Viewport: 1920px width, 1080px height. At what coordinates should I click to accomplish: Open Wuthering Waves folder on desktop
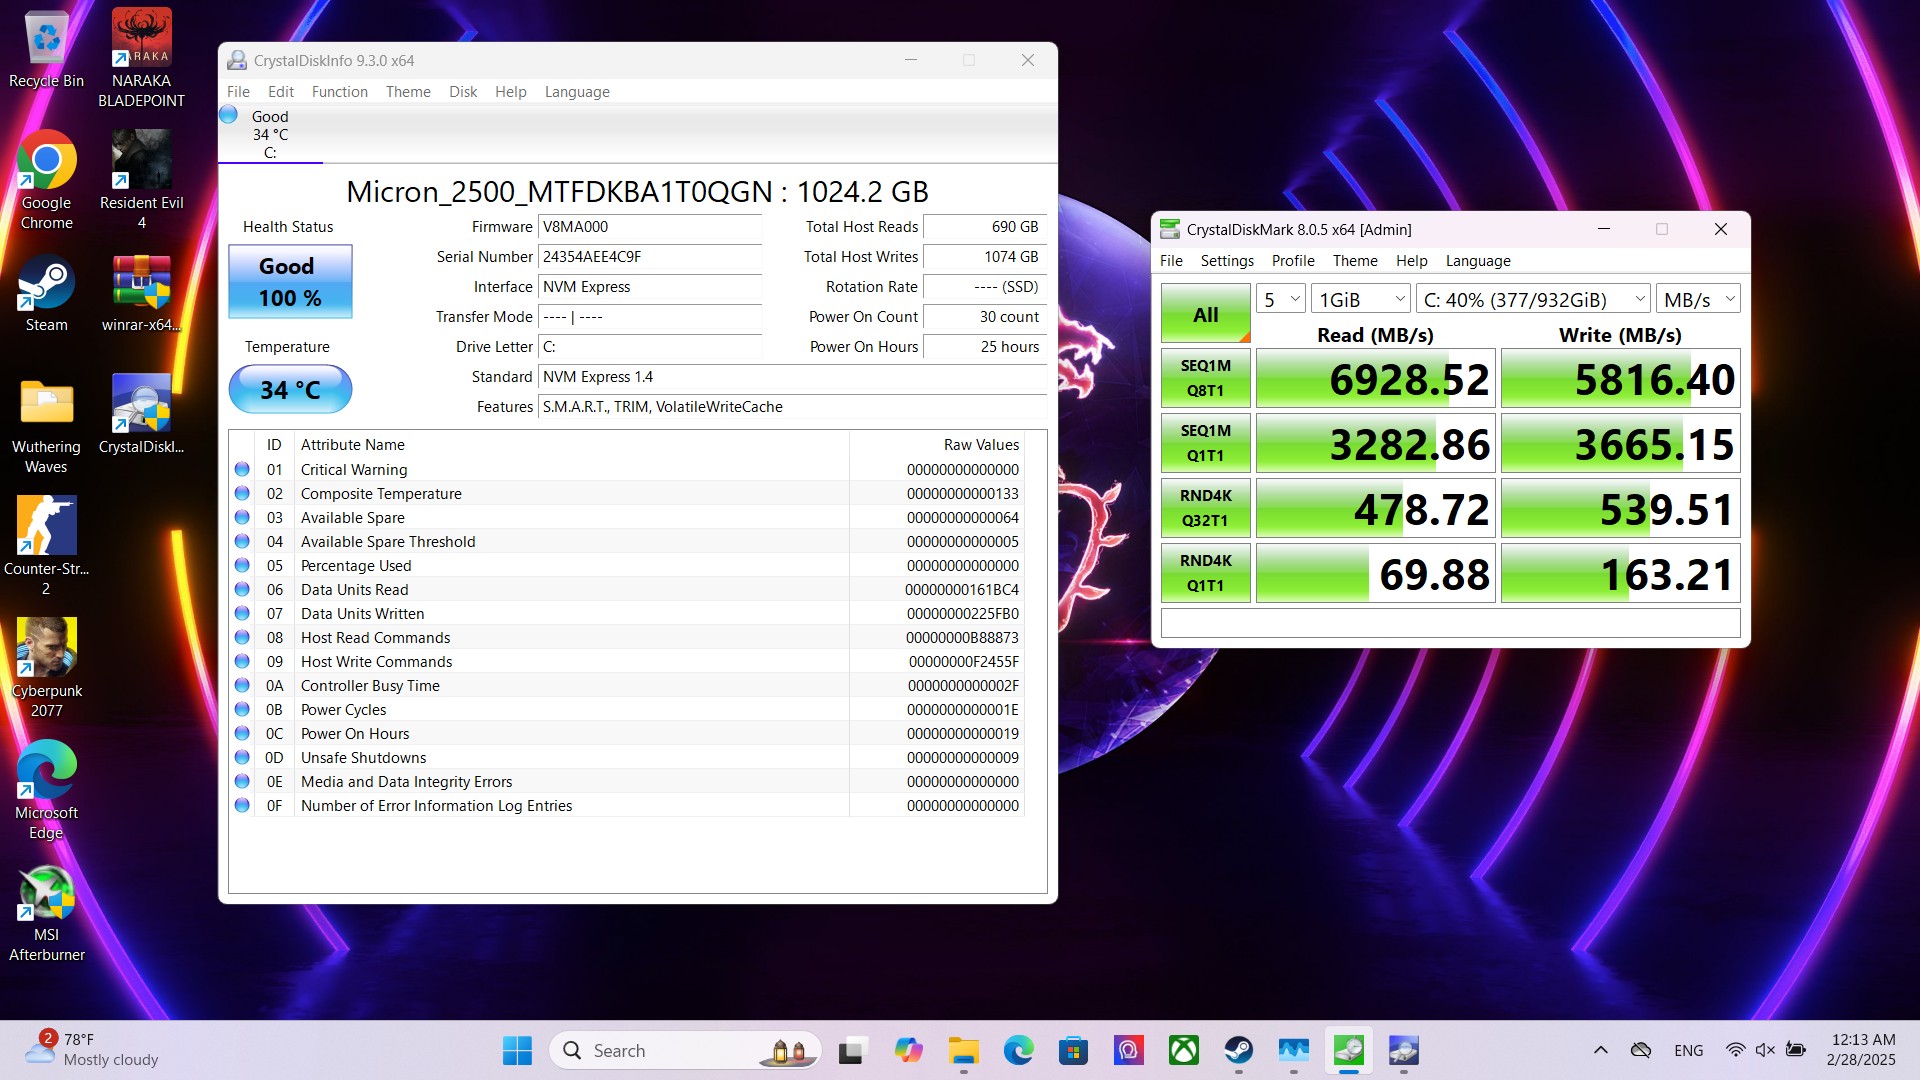click(x=46, y=426)
